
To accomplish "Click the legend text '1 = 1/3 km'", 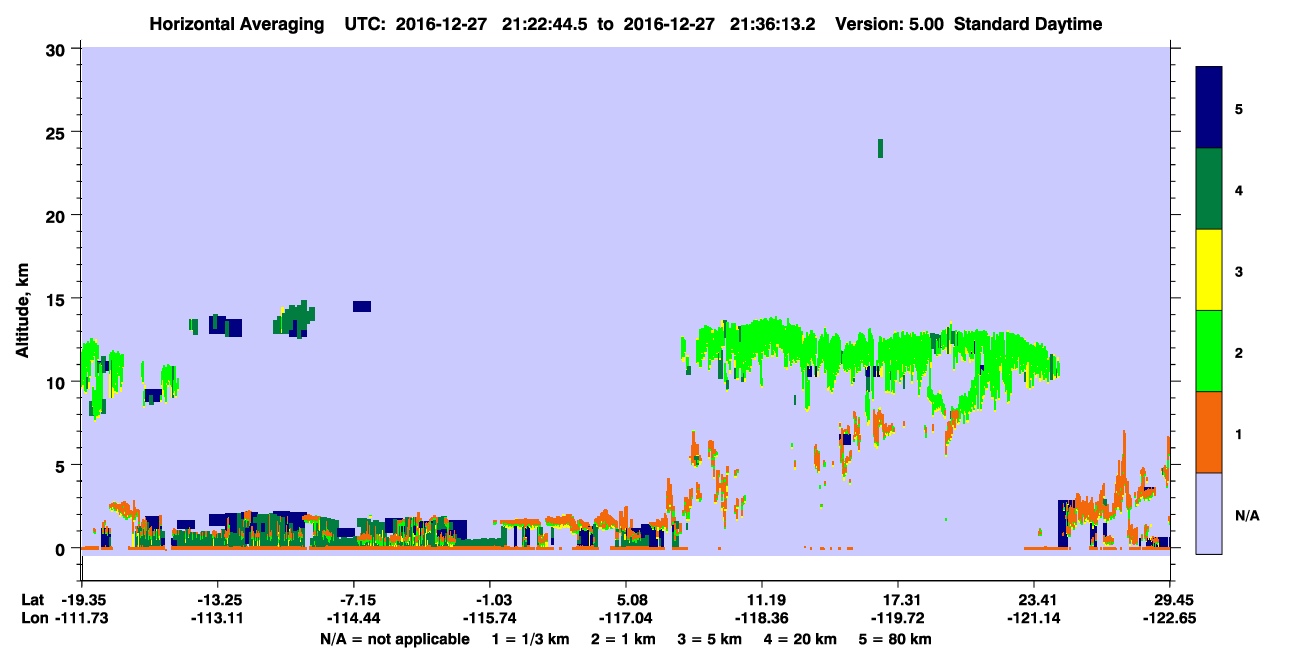I will [x=531, y=639].
